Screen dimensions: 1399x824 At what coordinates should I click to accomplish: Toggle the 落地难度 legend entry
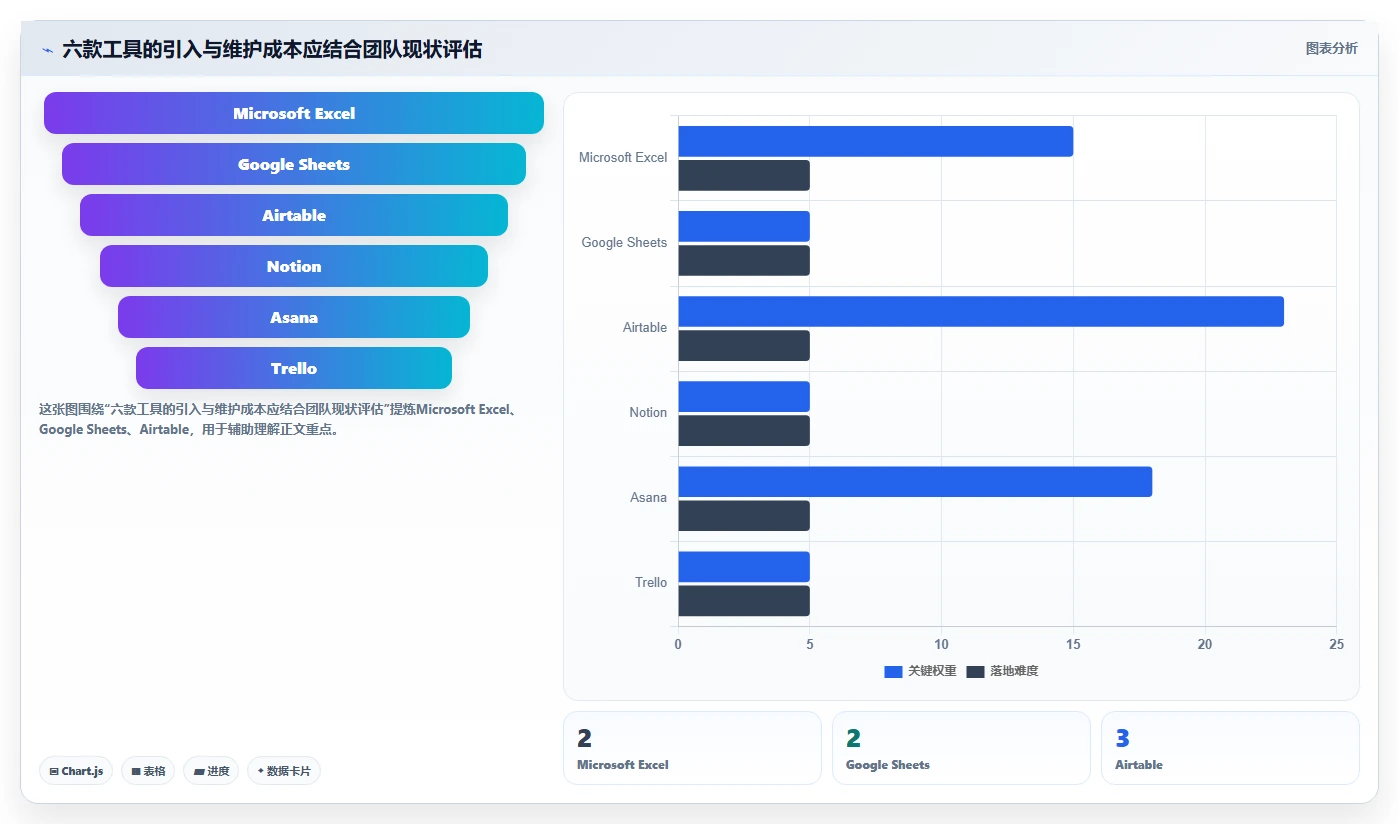1002,671
